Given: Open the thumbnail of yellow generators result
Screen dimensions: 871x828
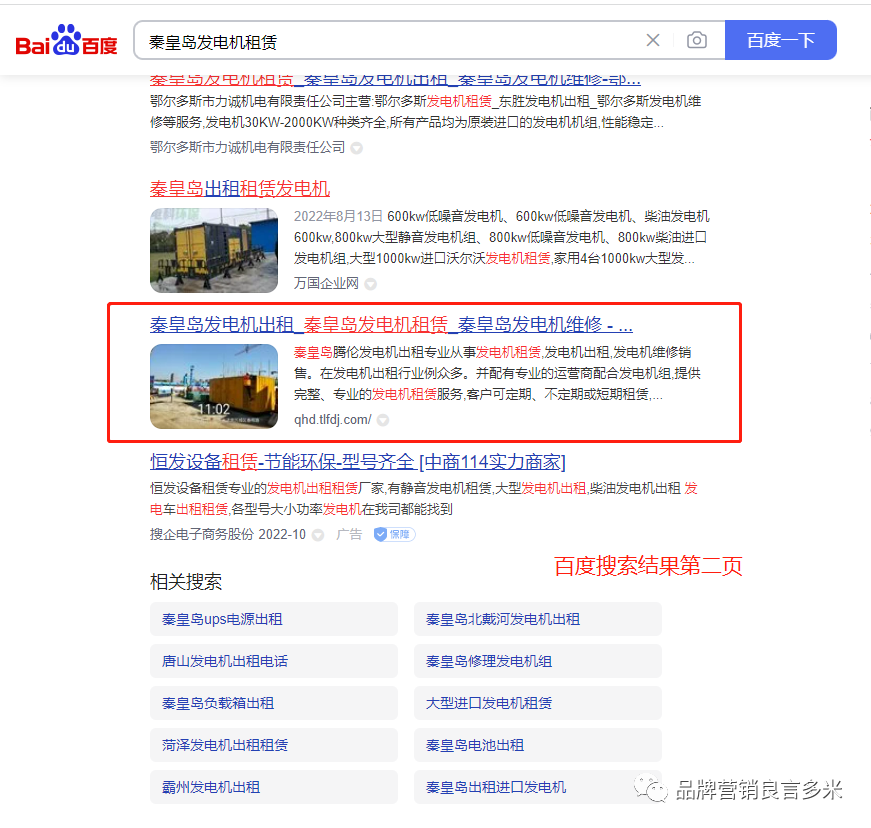Looking at the screenshot, I should tap(214, 250).
